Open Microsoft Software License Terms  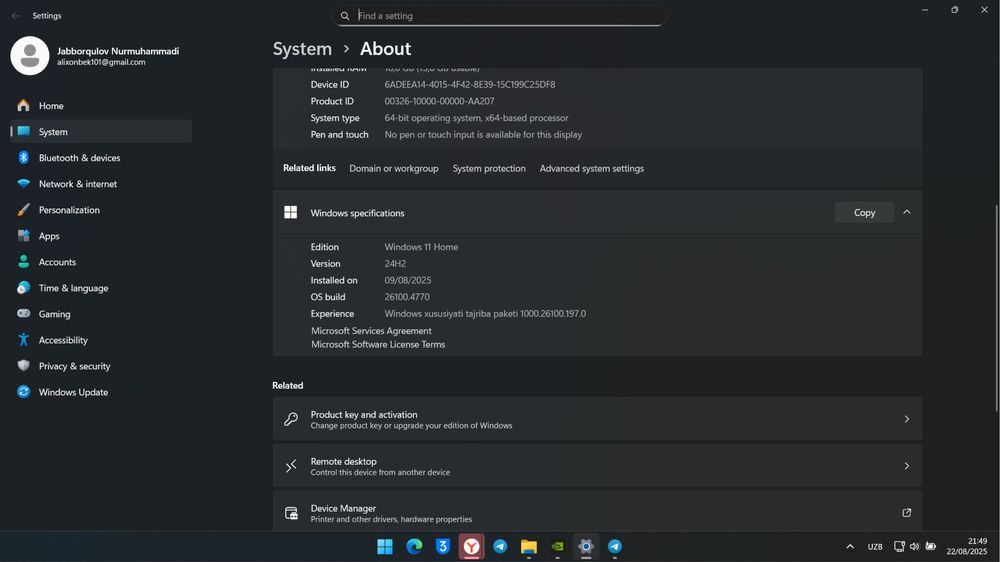(378, 344)
